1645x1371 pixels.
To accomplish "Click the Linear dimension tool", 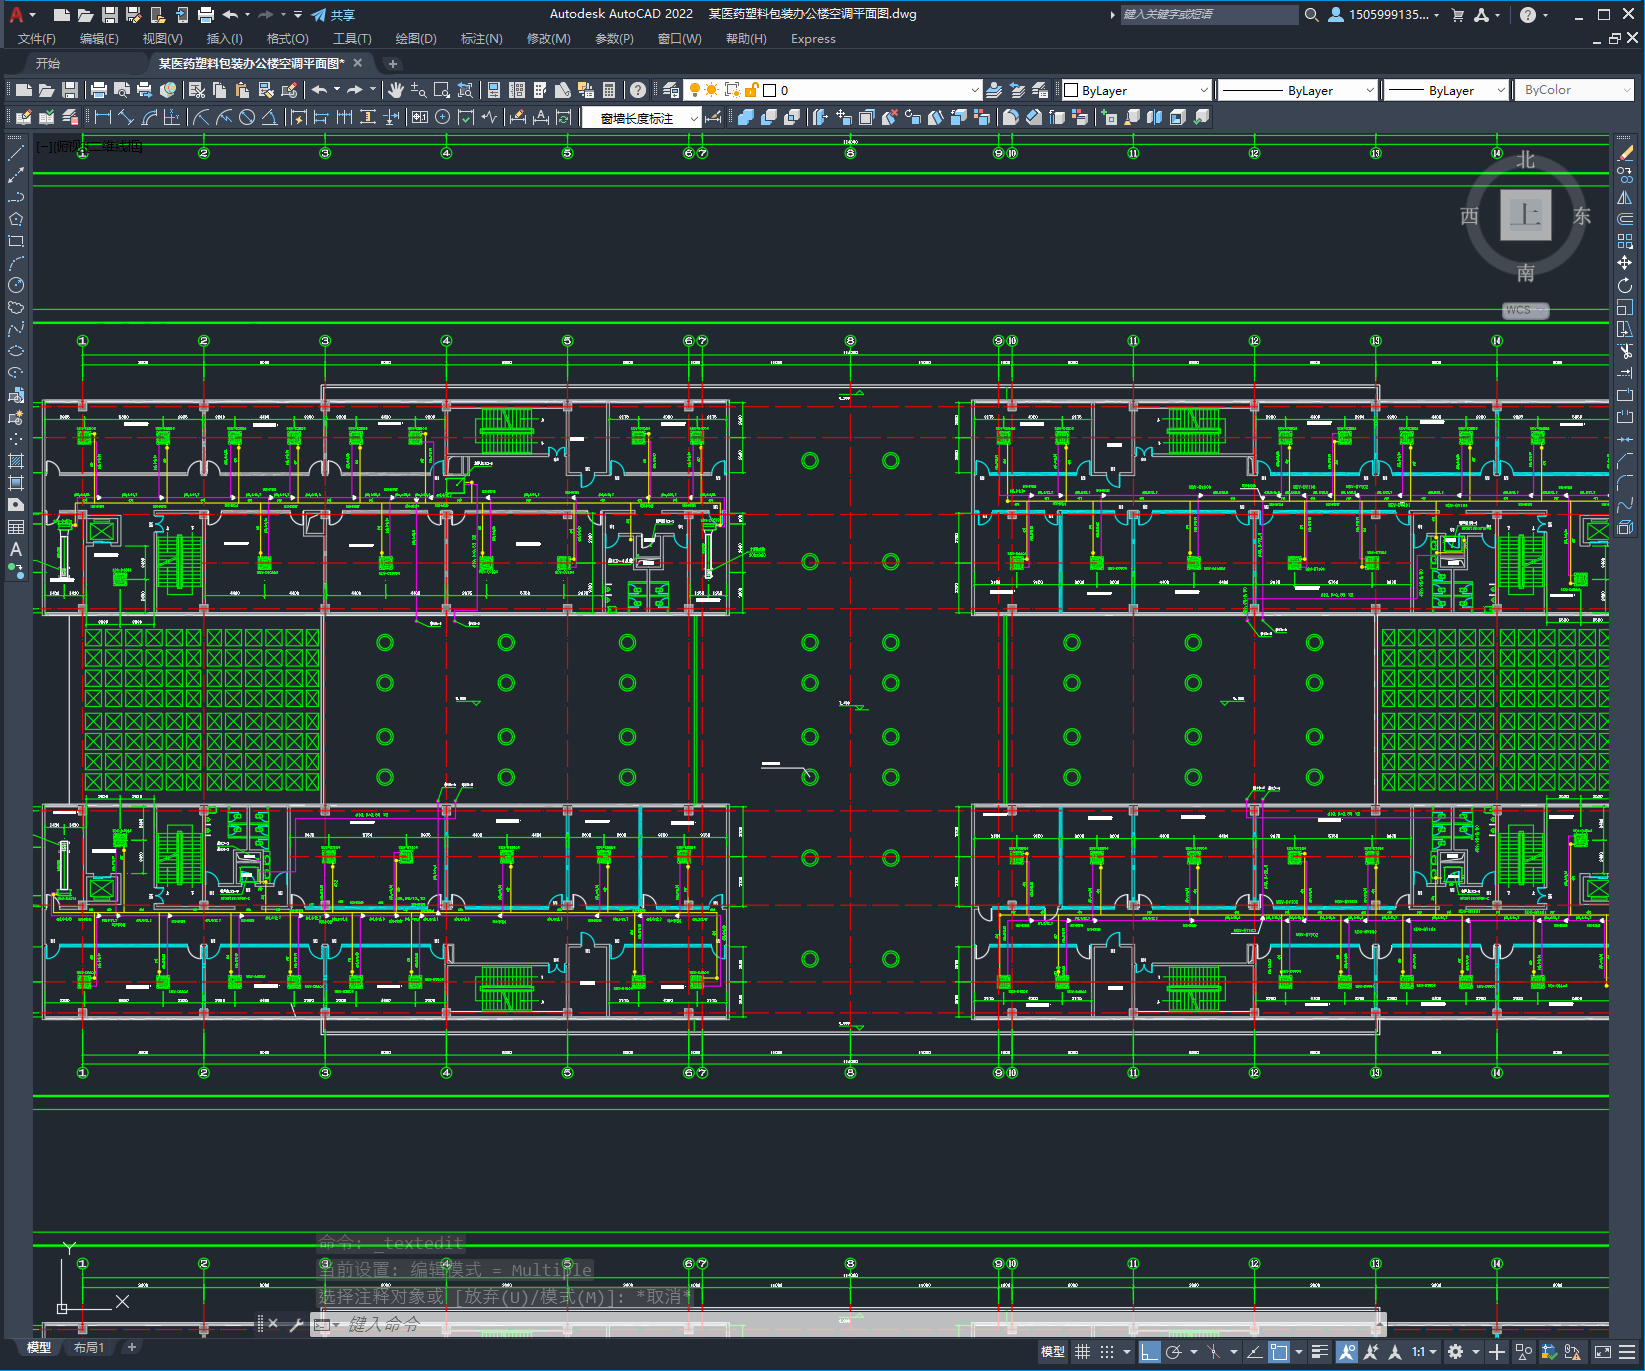I will [103, 117].
